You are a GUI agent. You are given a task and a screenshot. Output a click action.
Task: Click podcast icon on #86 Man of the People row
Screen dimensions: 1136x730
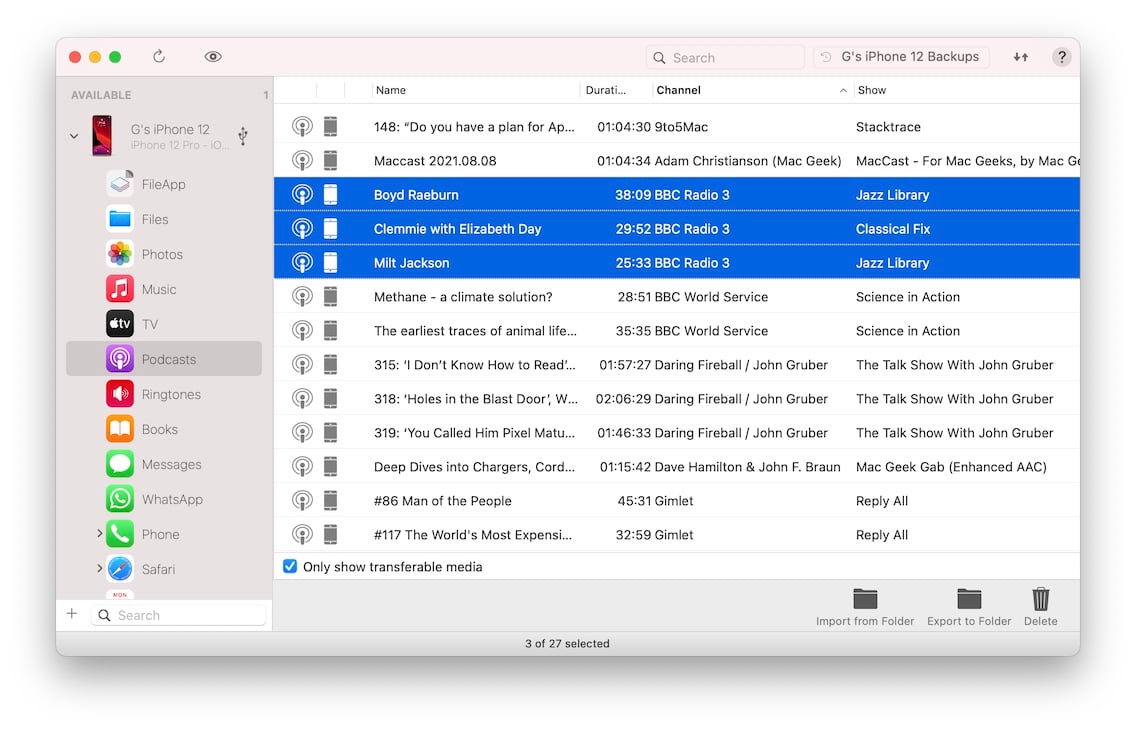point(302,500)
